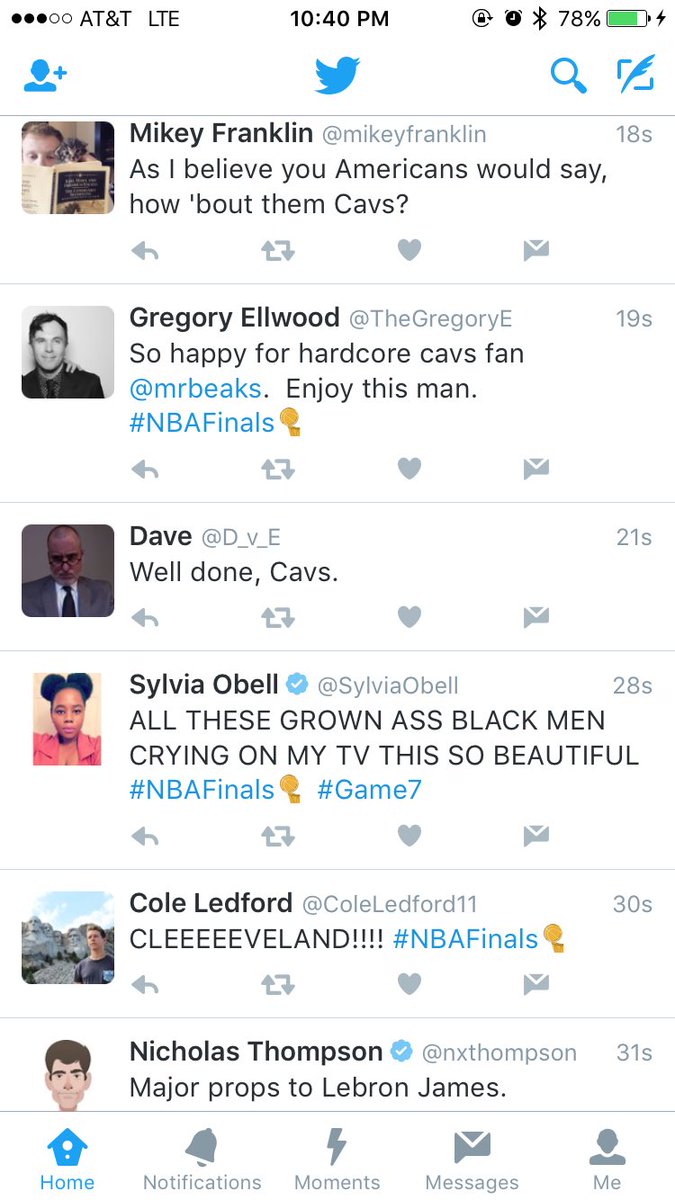Like Mikey Franklin's tweet
The width and height of the screenshot is (675, 1200).
409,252
